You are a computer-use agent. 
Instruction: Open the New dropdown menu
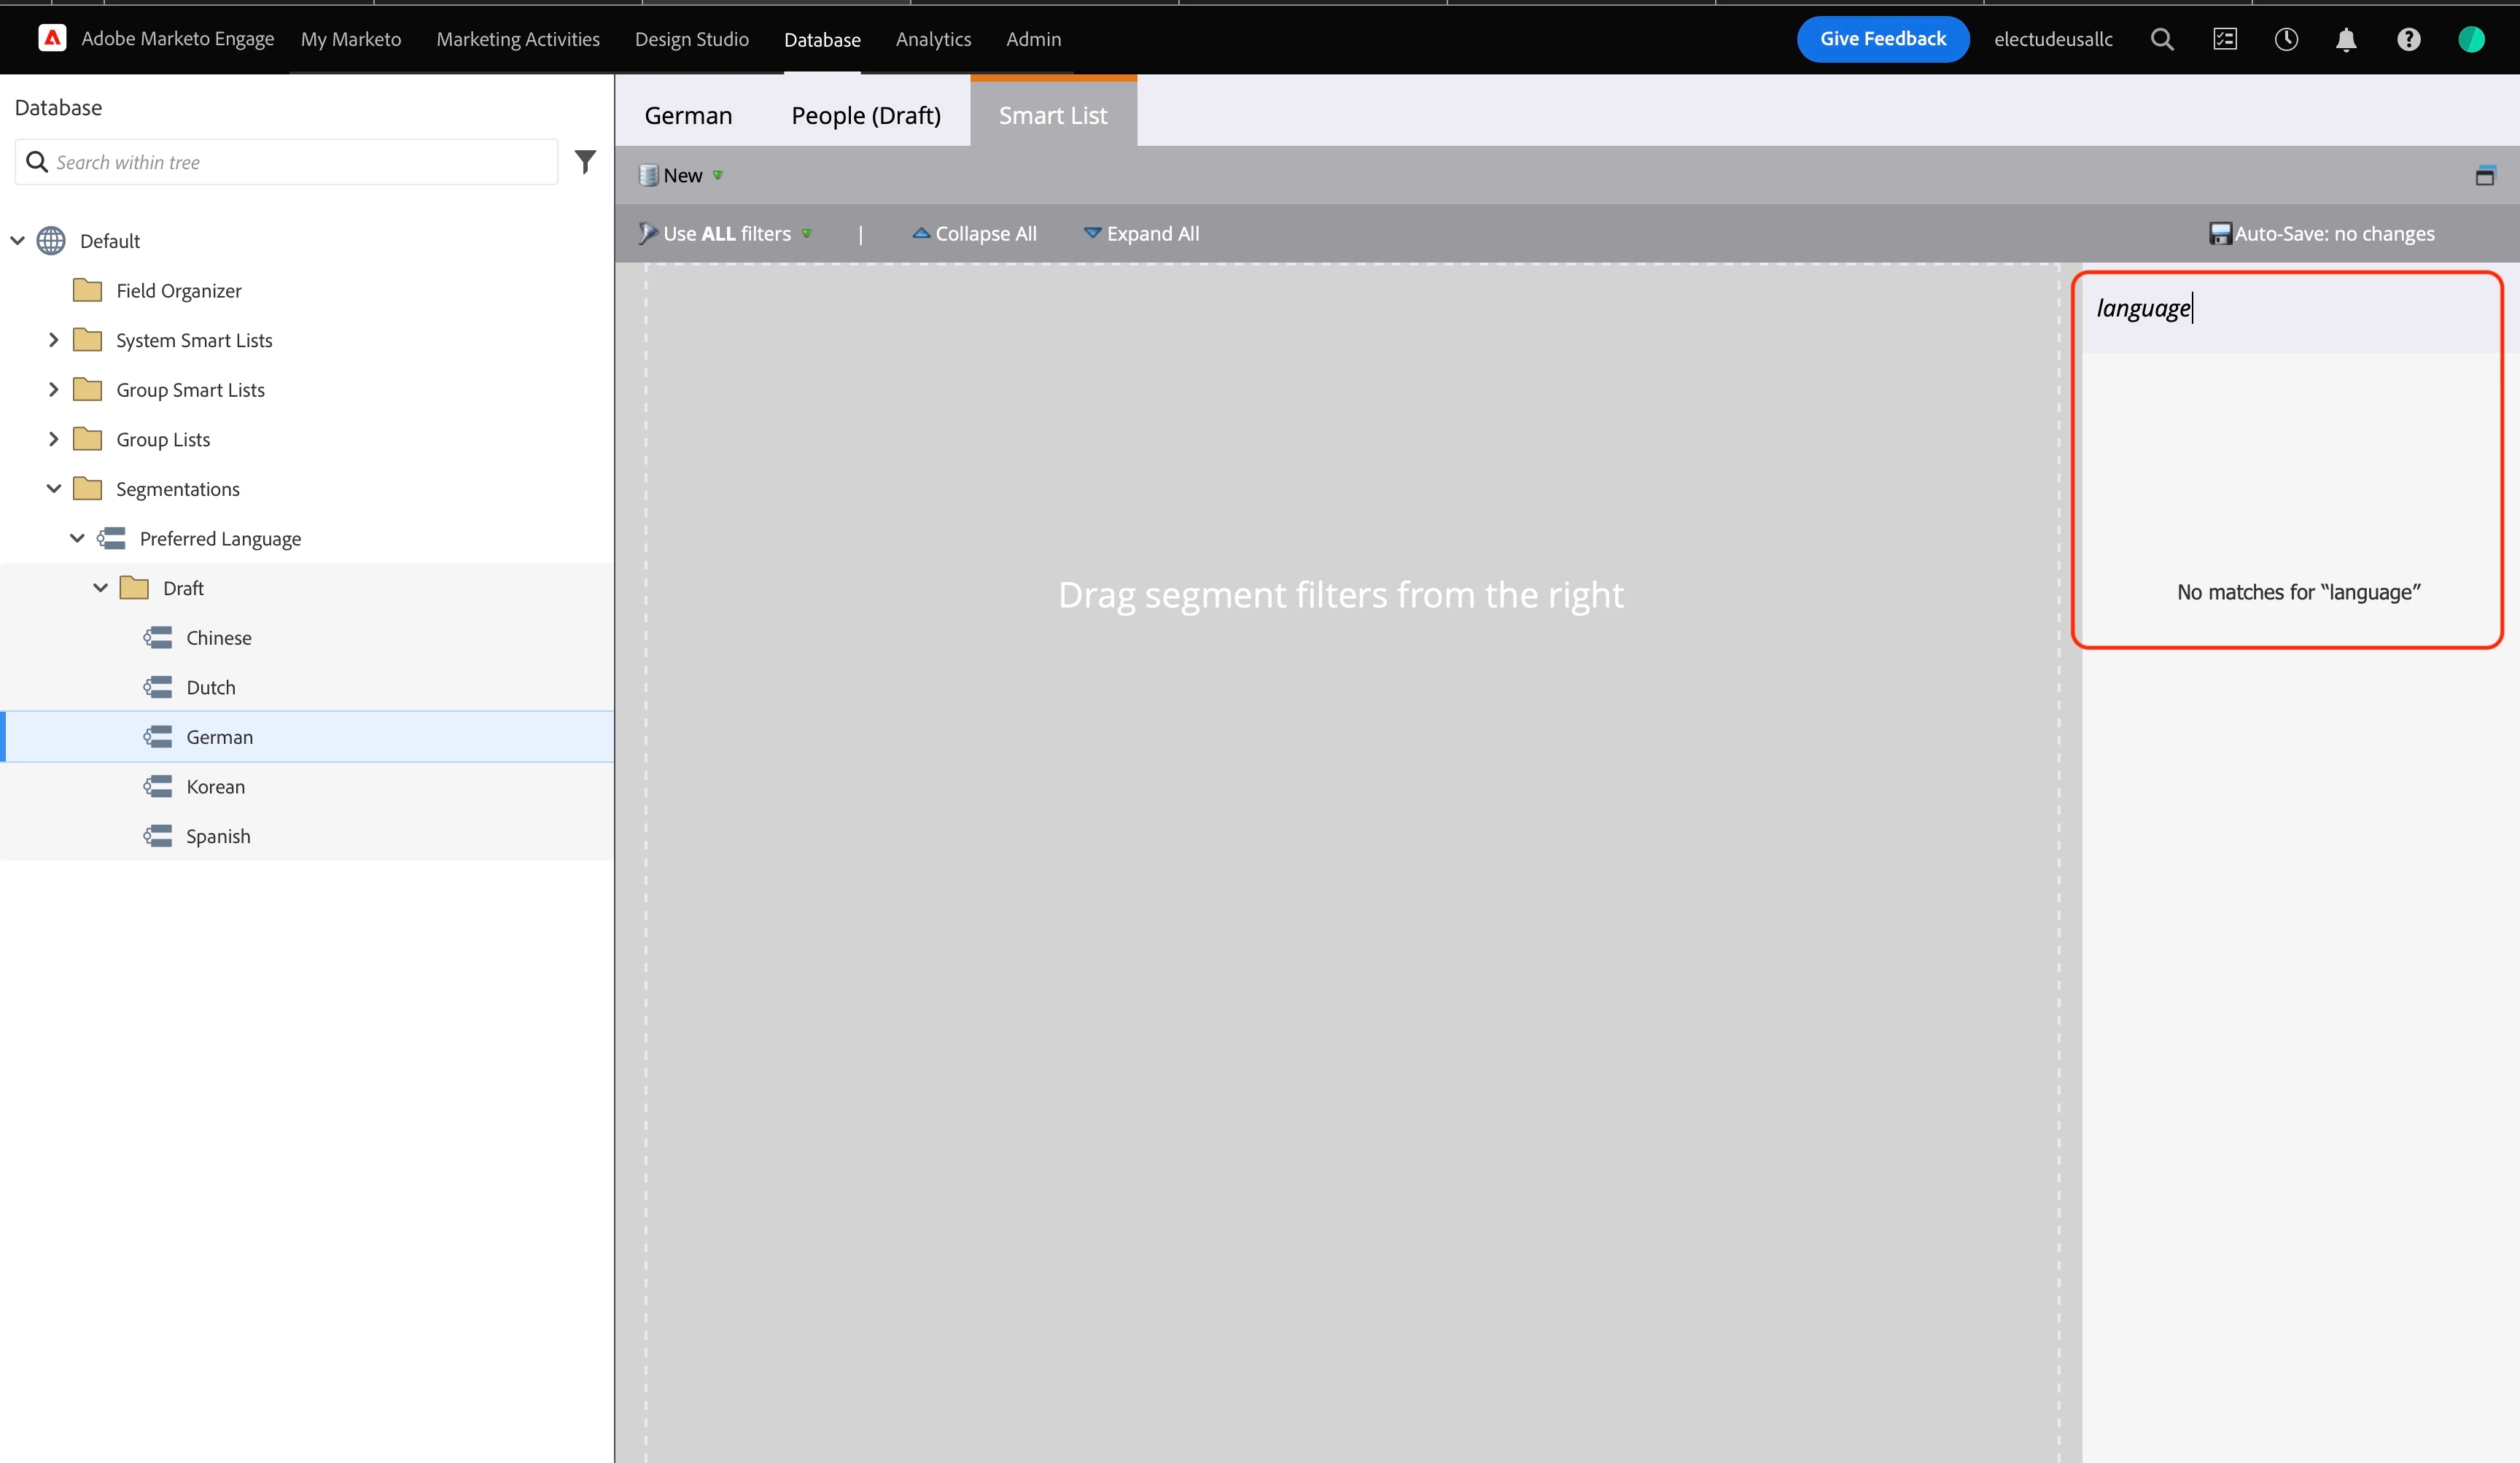[683, 175]
